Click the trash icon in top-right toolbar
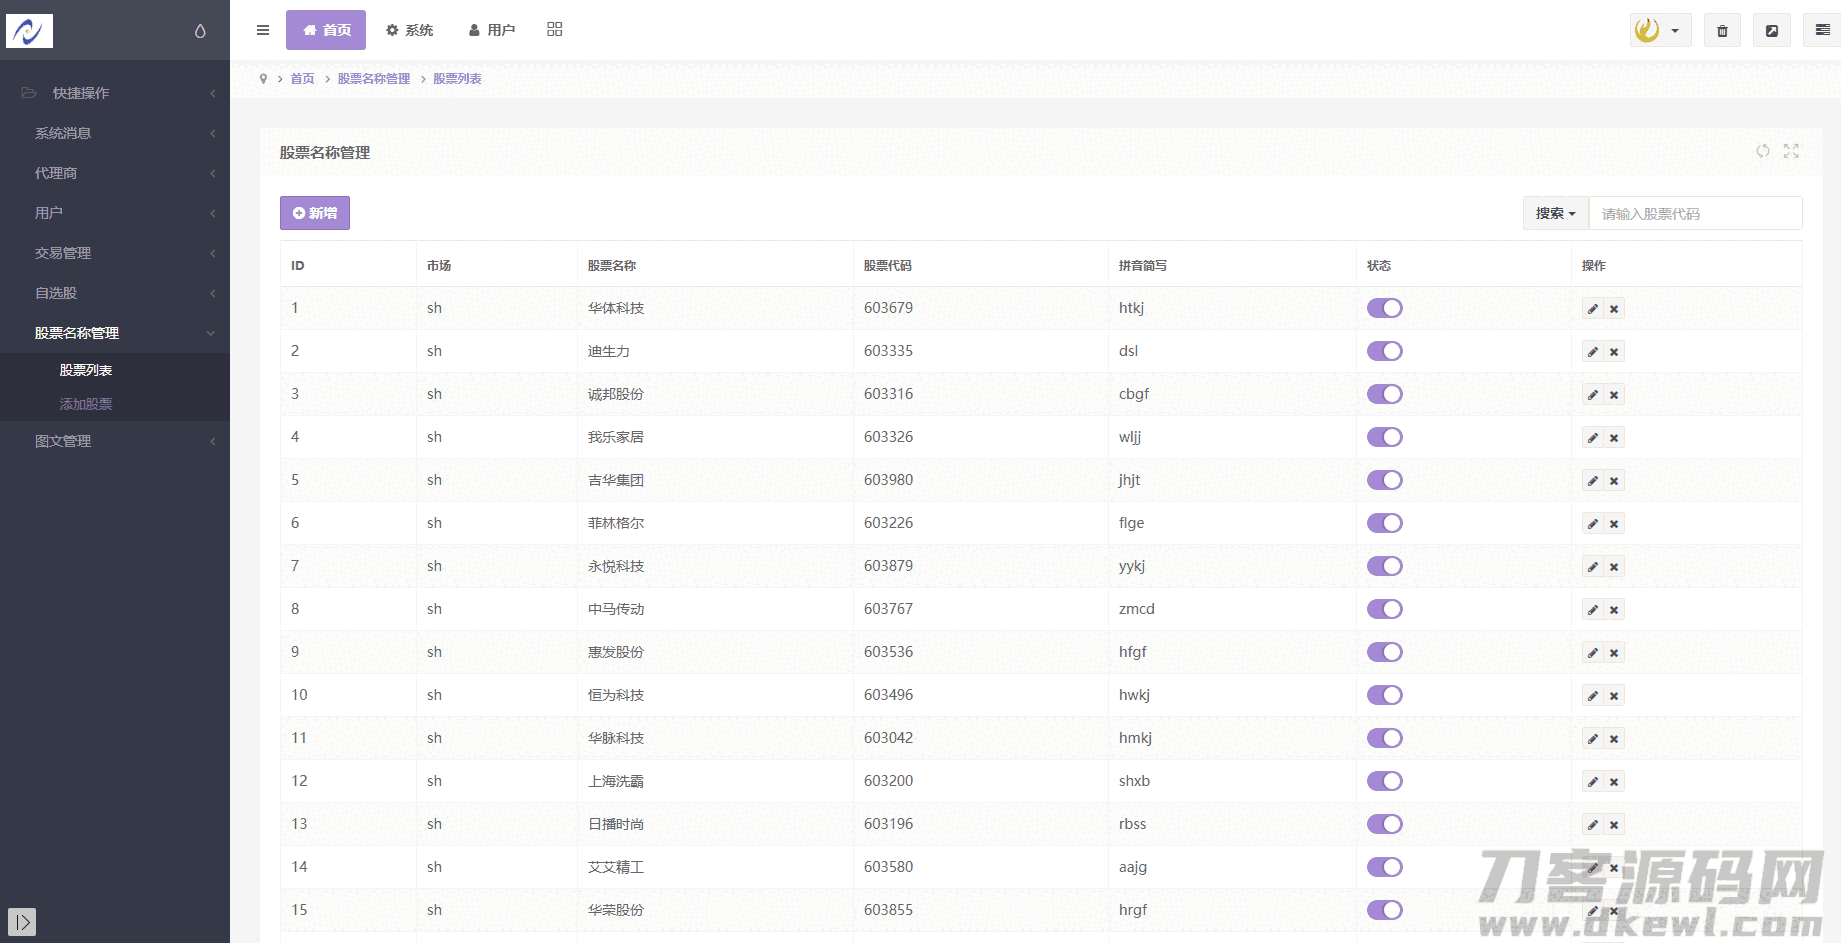The height and width of the screenshot is (943, 1841). pyautogui.click(x=1722, y=31)
